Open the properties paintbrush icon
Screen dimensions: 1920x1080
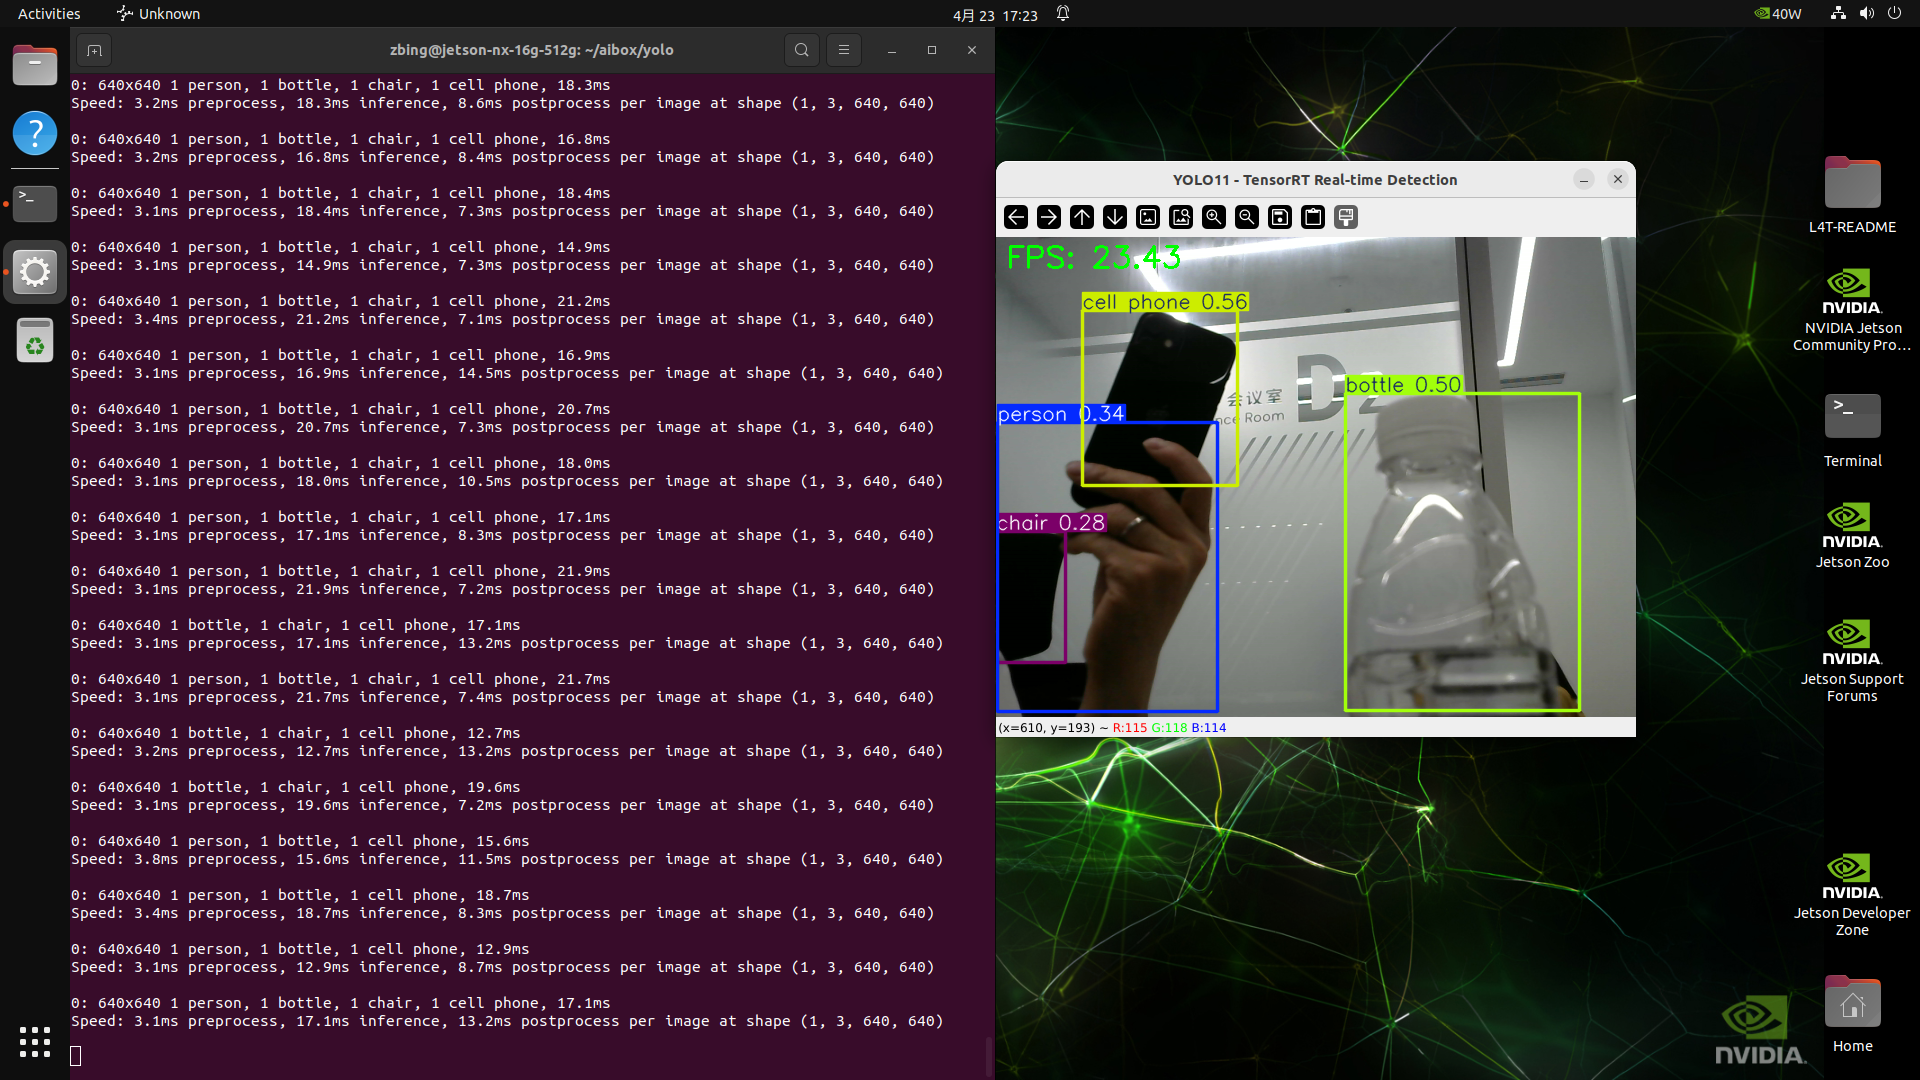(x=1346, y=217)
